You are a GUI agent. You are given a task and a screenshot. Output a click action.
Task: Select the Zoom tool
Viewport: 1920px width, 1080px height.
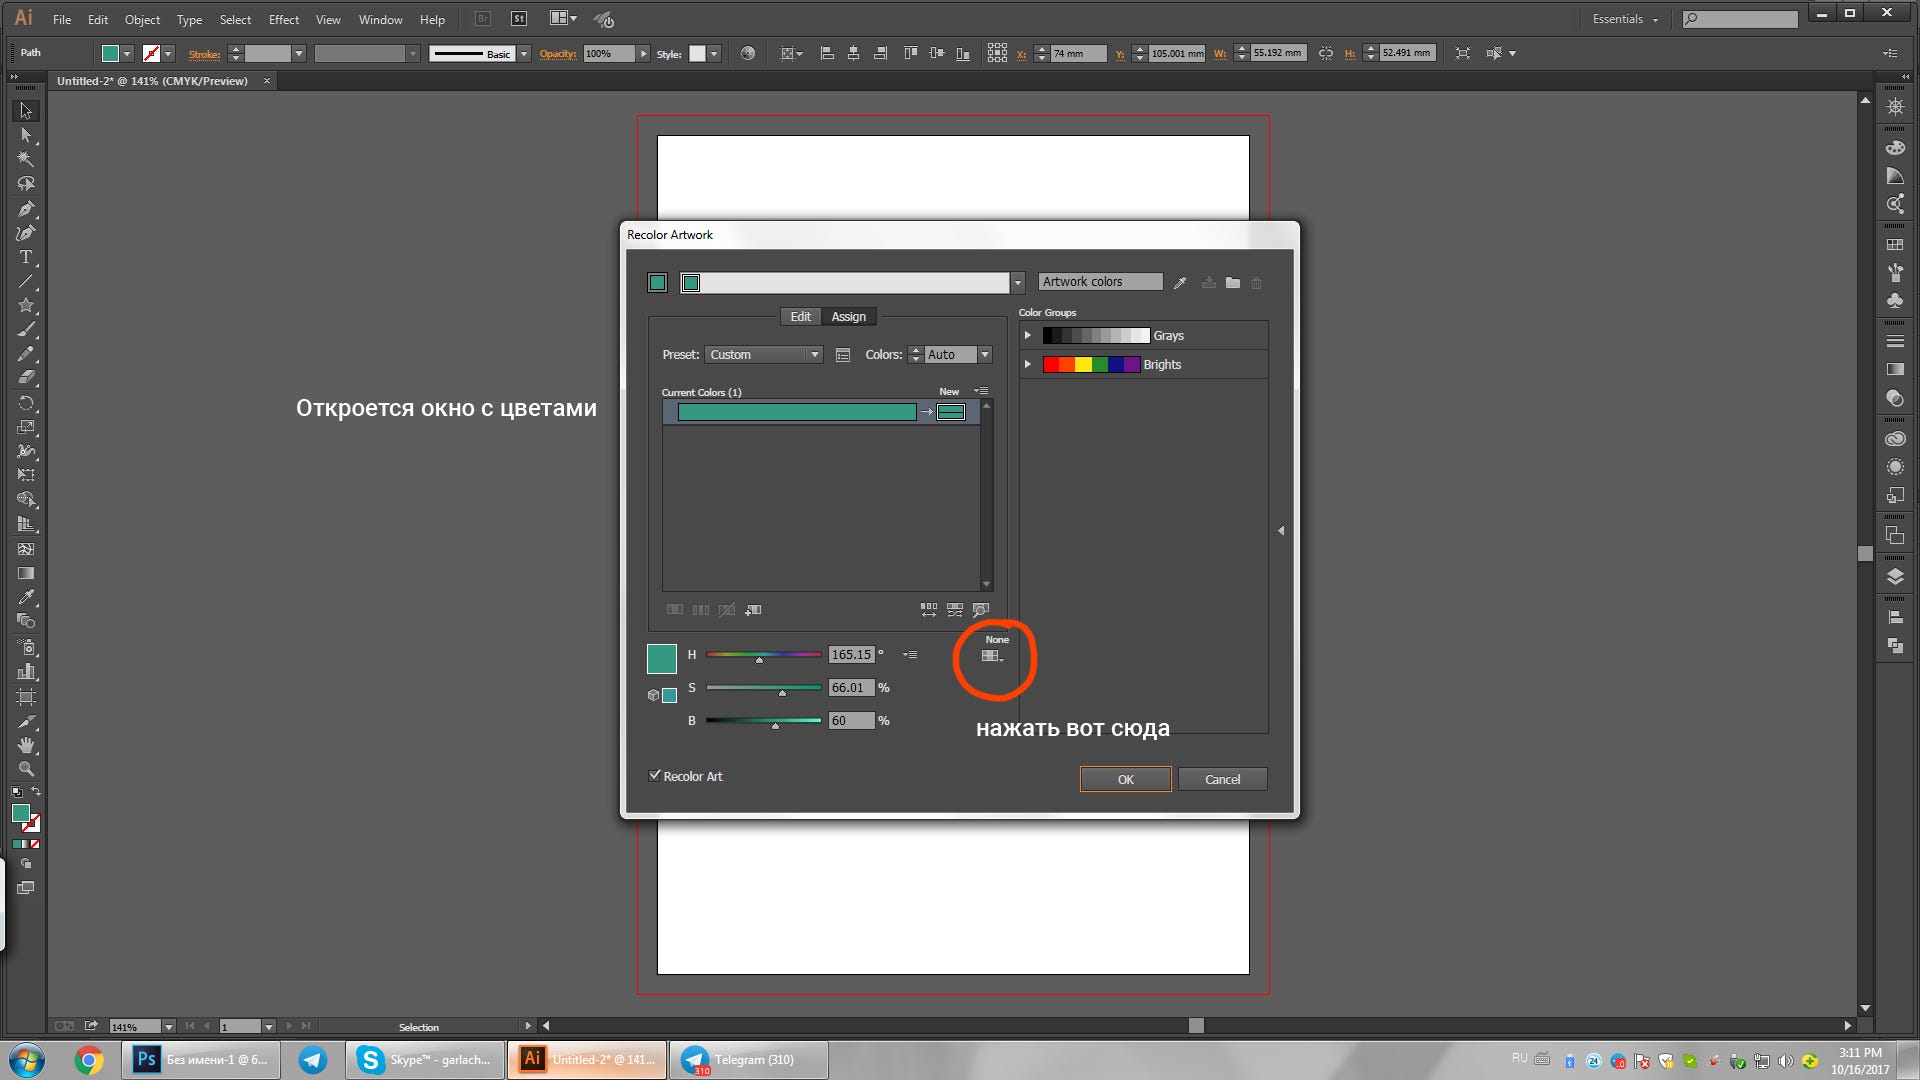[x=26, y=769]
